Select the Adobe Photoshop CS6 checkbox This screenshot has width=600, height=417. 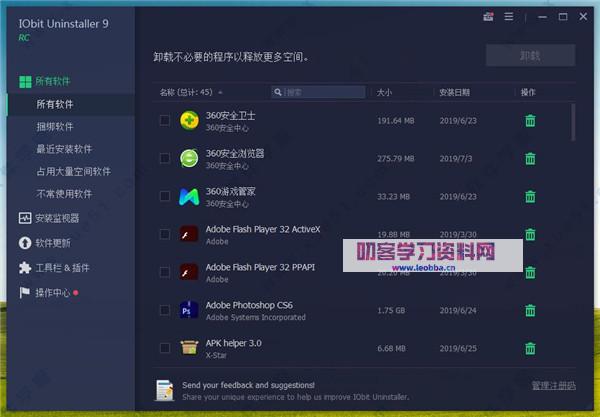(165, 310)
